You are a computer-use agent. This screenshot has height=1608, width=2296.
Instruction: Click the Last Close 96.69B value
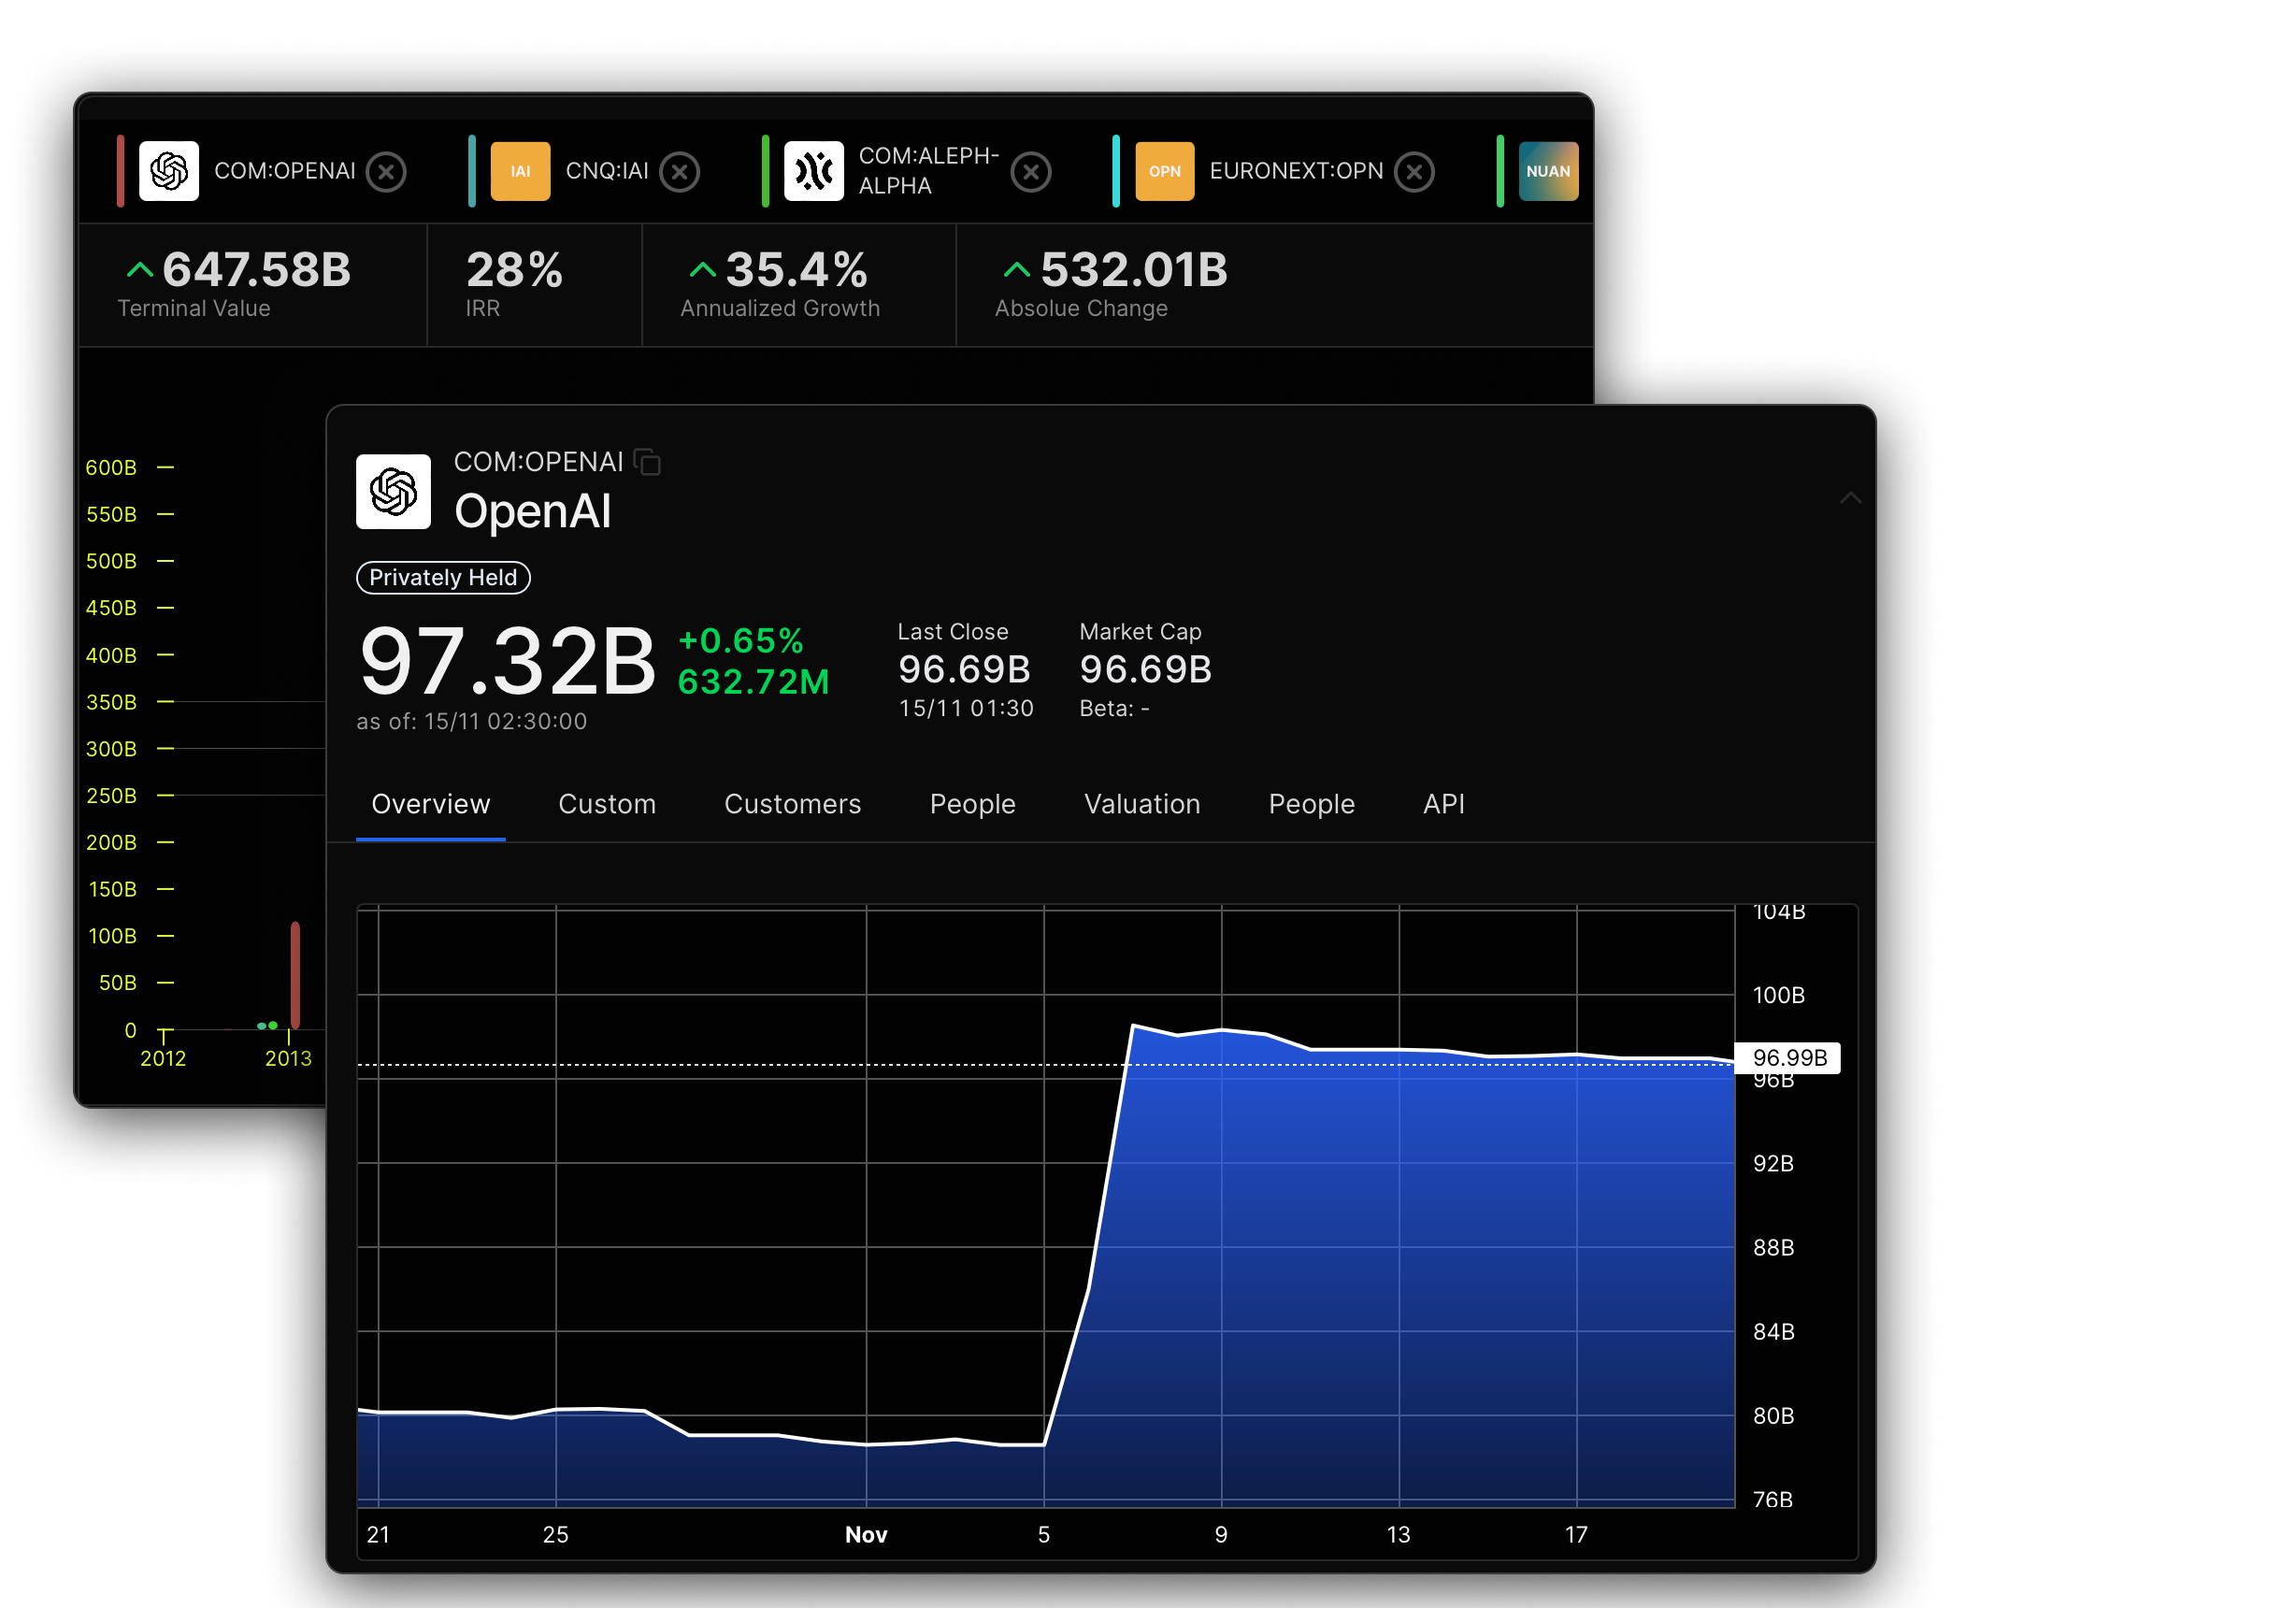(x=964, y=670)
